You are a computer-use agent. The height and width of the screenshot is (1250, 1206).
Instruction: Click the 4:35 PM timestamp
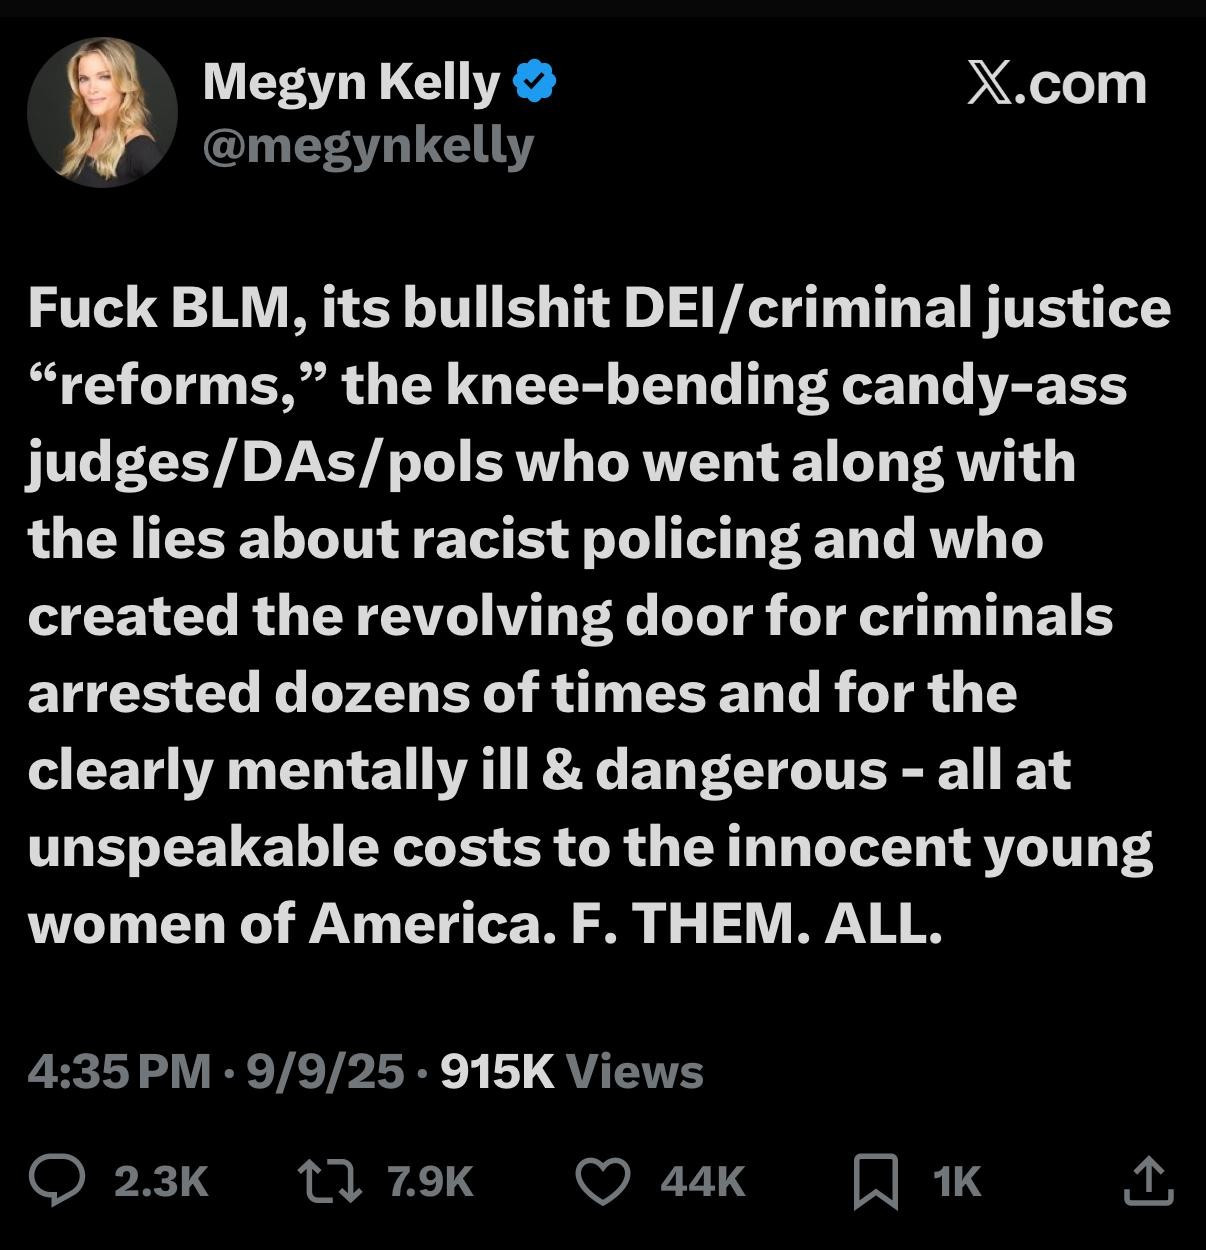119,1072
